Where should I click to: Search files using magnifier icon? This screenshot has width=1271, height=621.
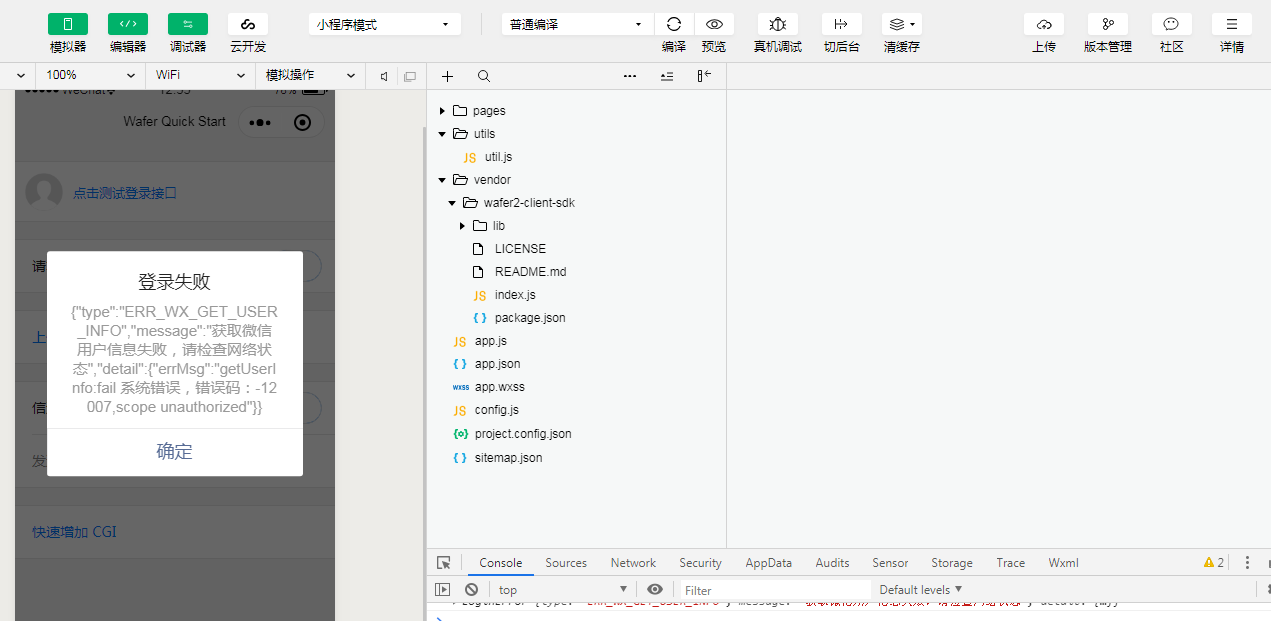(x=484, y=76)
